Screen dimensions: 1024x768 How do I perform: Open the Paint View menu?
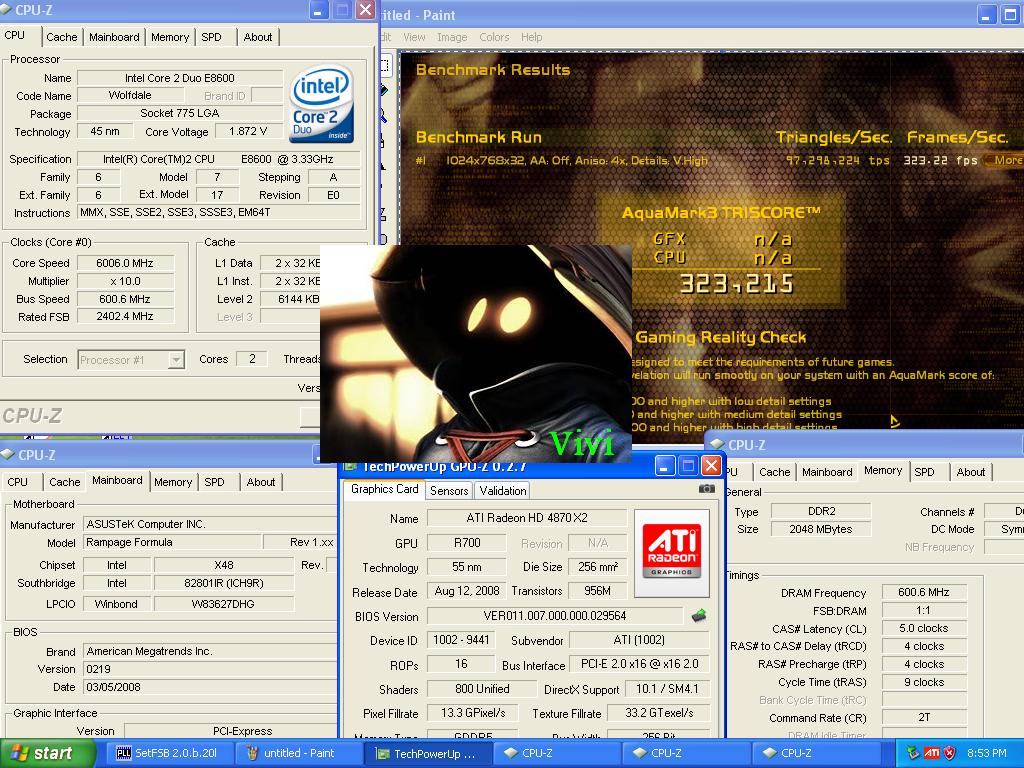coord(414,37)
